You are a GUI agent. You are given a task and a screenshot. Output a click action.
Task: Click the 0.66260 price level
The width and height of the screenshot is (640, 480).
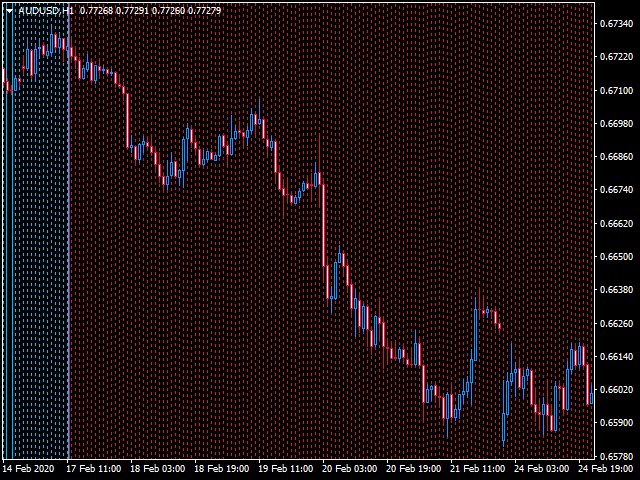616,323
